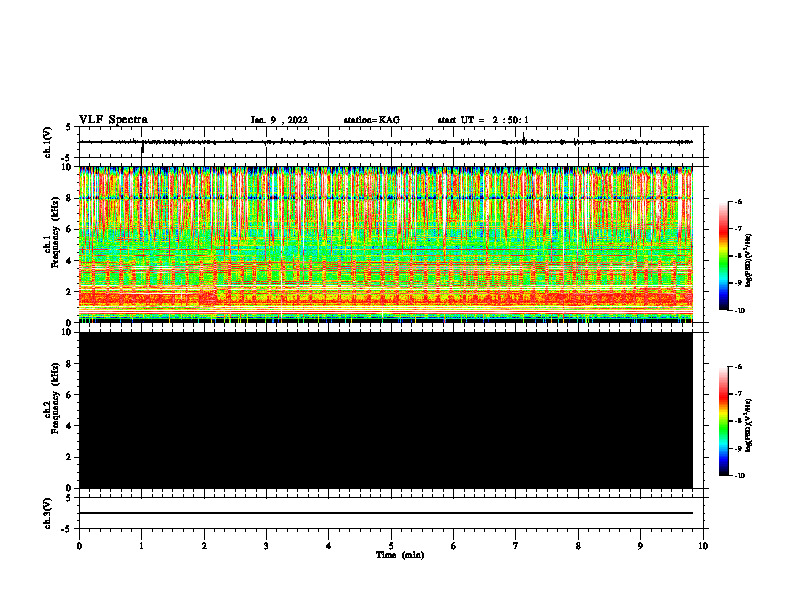Viewport: 792px width, 612px height.
Task: Click the start UT time label
Action: (x=483, y=120)
